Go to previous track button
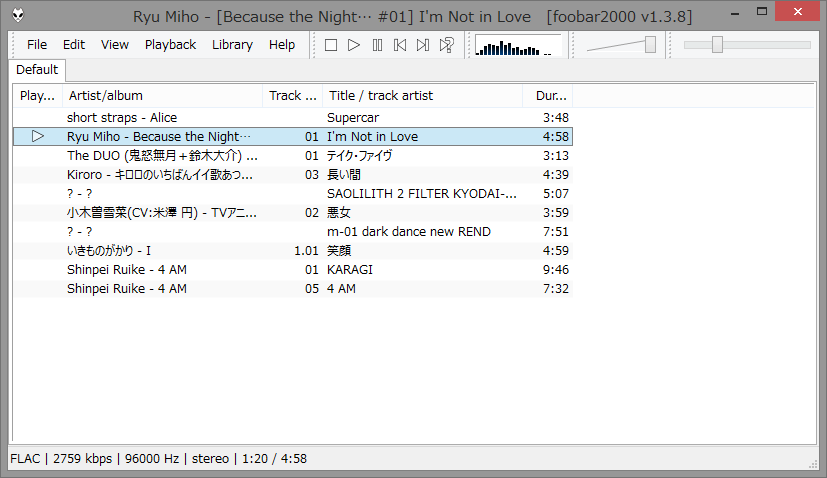This screenshot has width=827, height=478. 400,45
